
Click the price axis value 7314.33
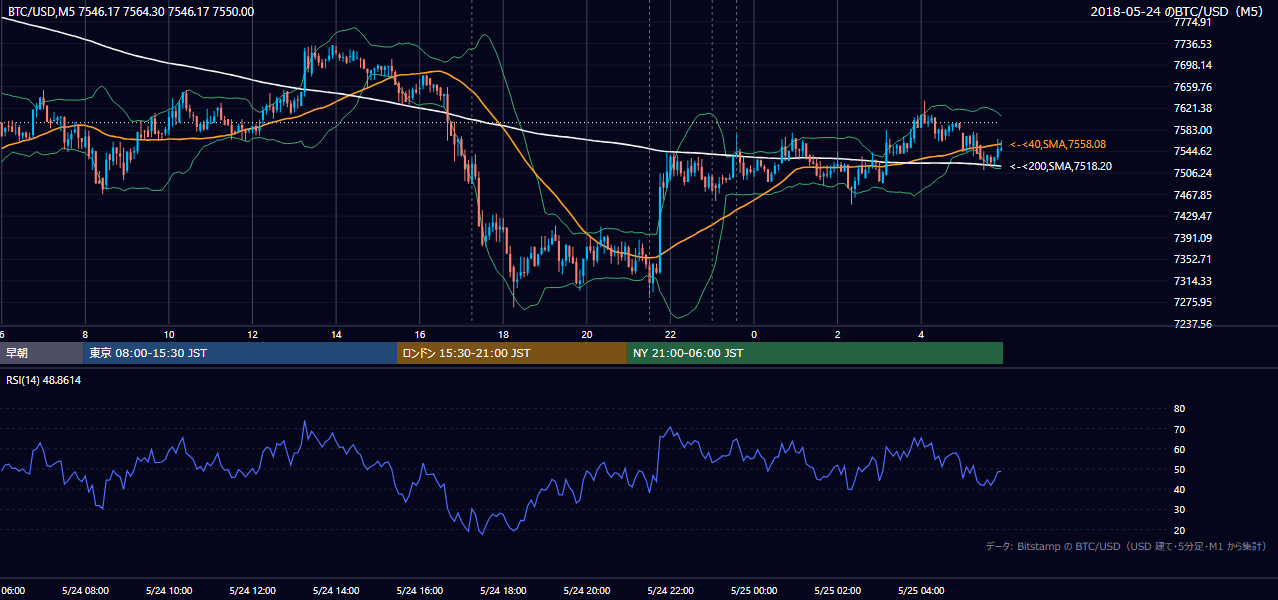tap(1192, 281)
